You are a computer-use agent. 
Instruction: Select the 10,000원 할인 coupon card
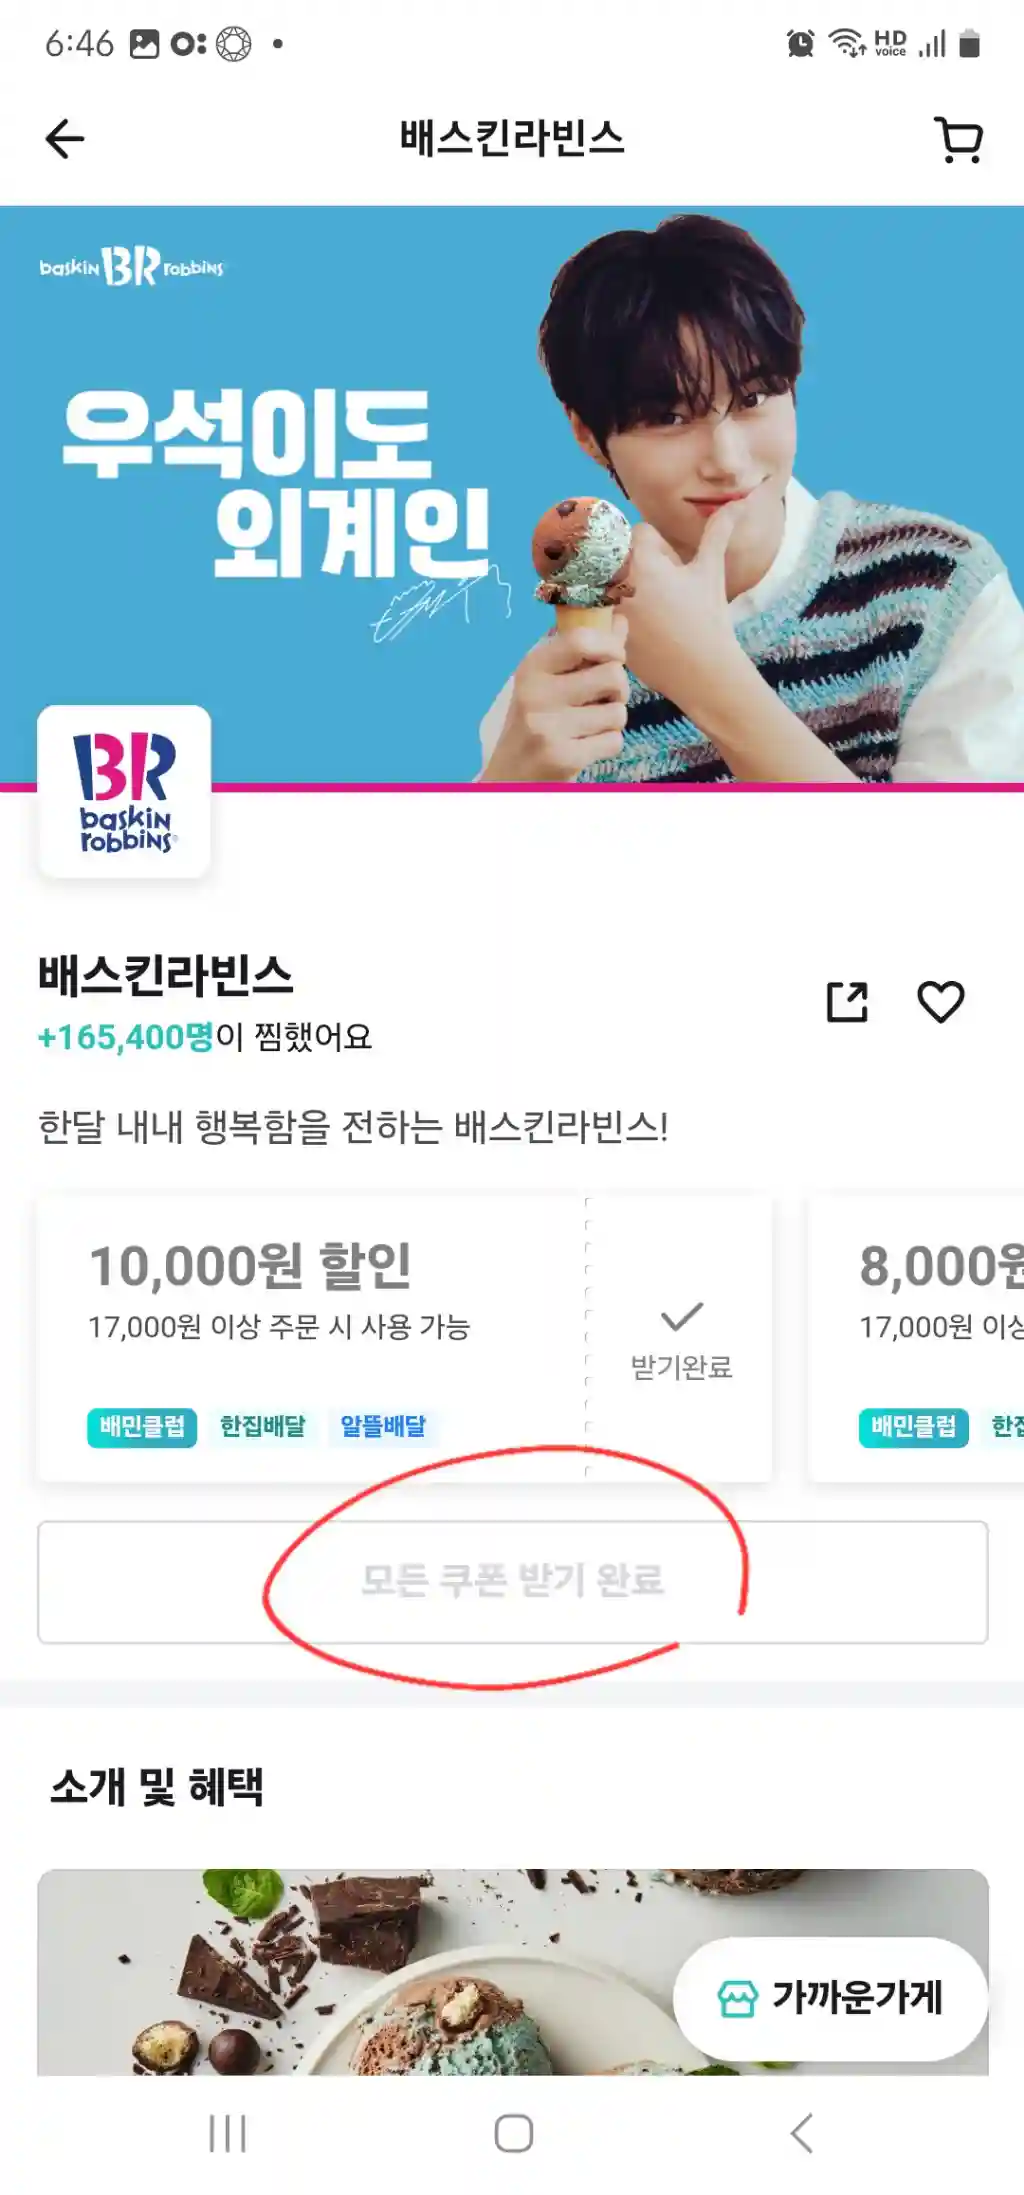tap(404, 1338)
